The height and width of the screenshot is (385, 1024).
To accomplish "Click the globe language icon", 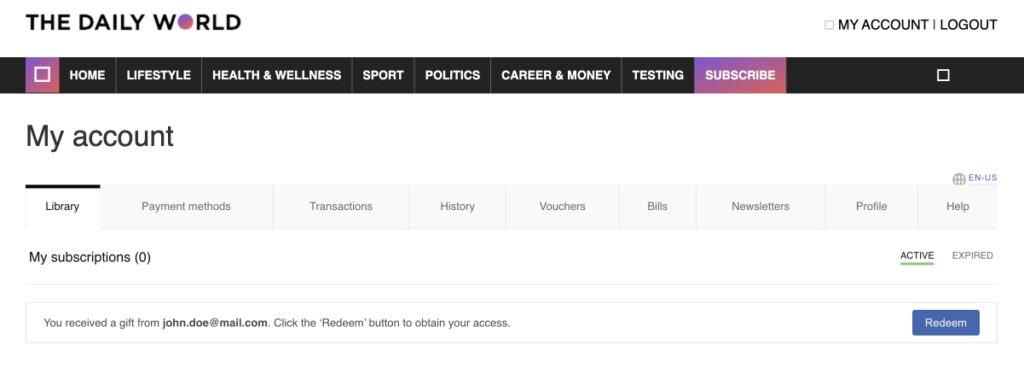I will click(959, 179).
